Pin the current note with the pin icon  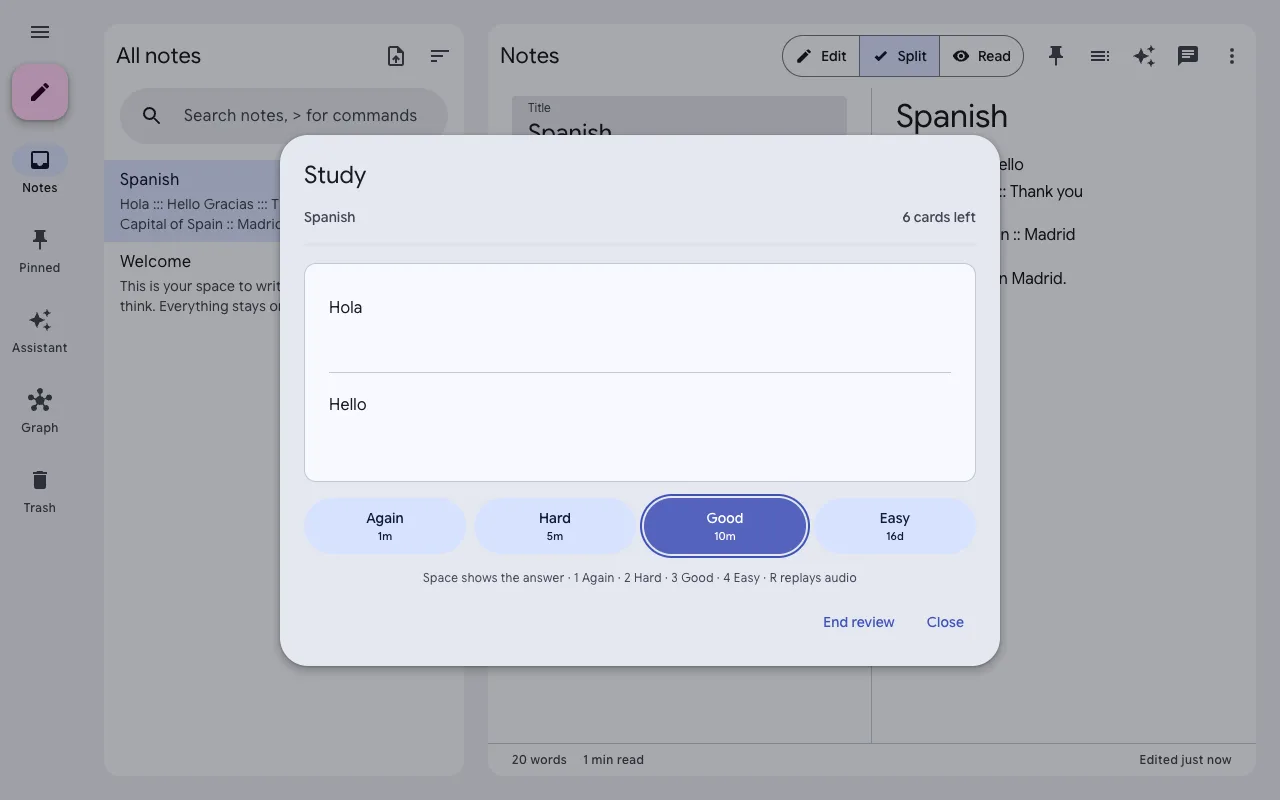tap(1056, 56)
